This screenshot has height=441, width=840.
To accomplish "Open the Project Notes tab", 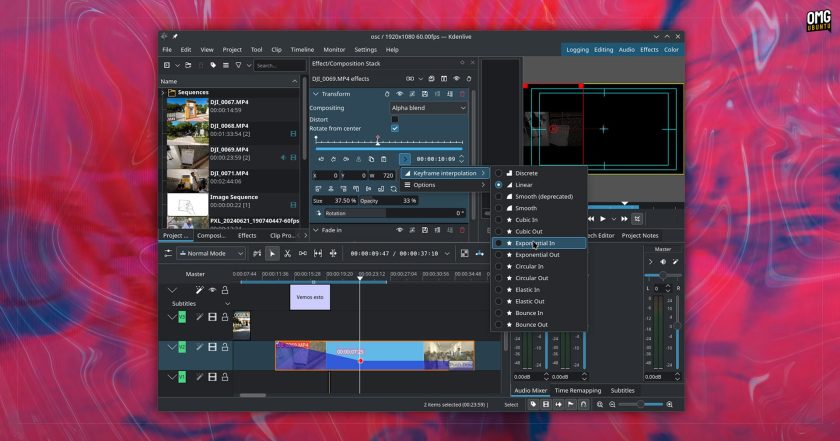I will click(640, 235).
